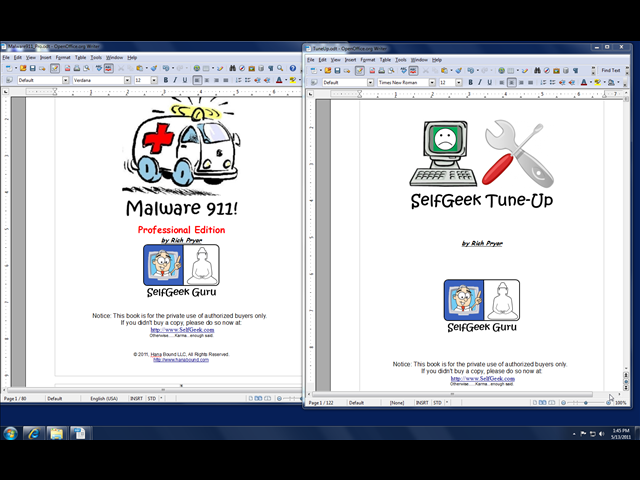The height and width of the screenshot is (480, 640).
Task: Open Window menu in TuneUp window
Action: point(419,60)
